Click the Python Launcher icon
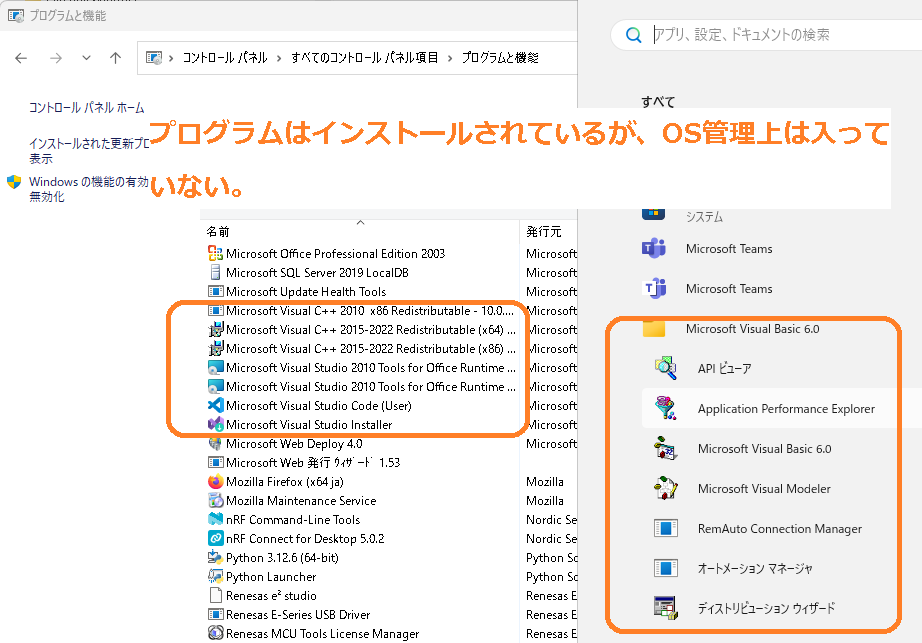The image size is (922, 643). coord(215,577)
